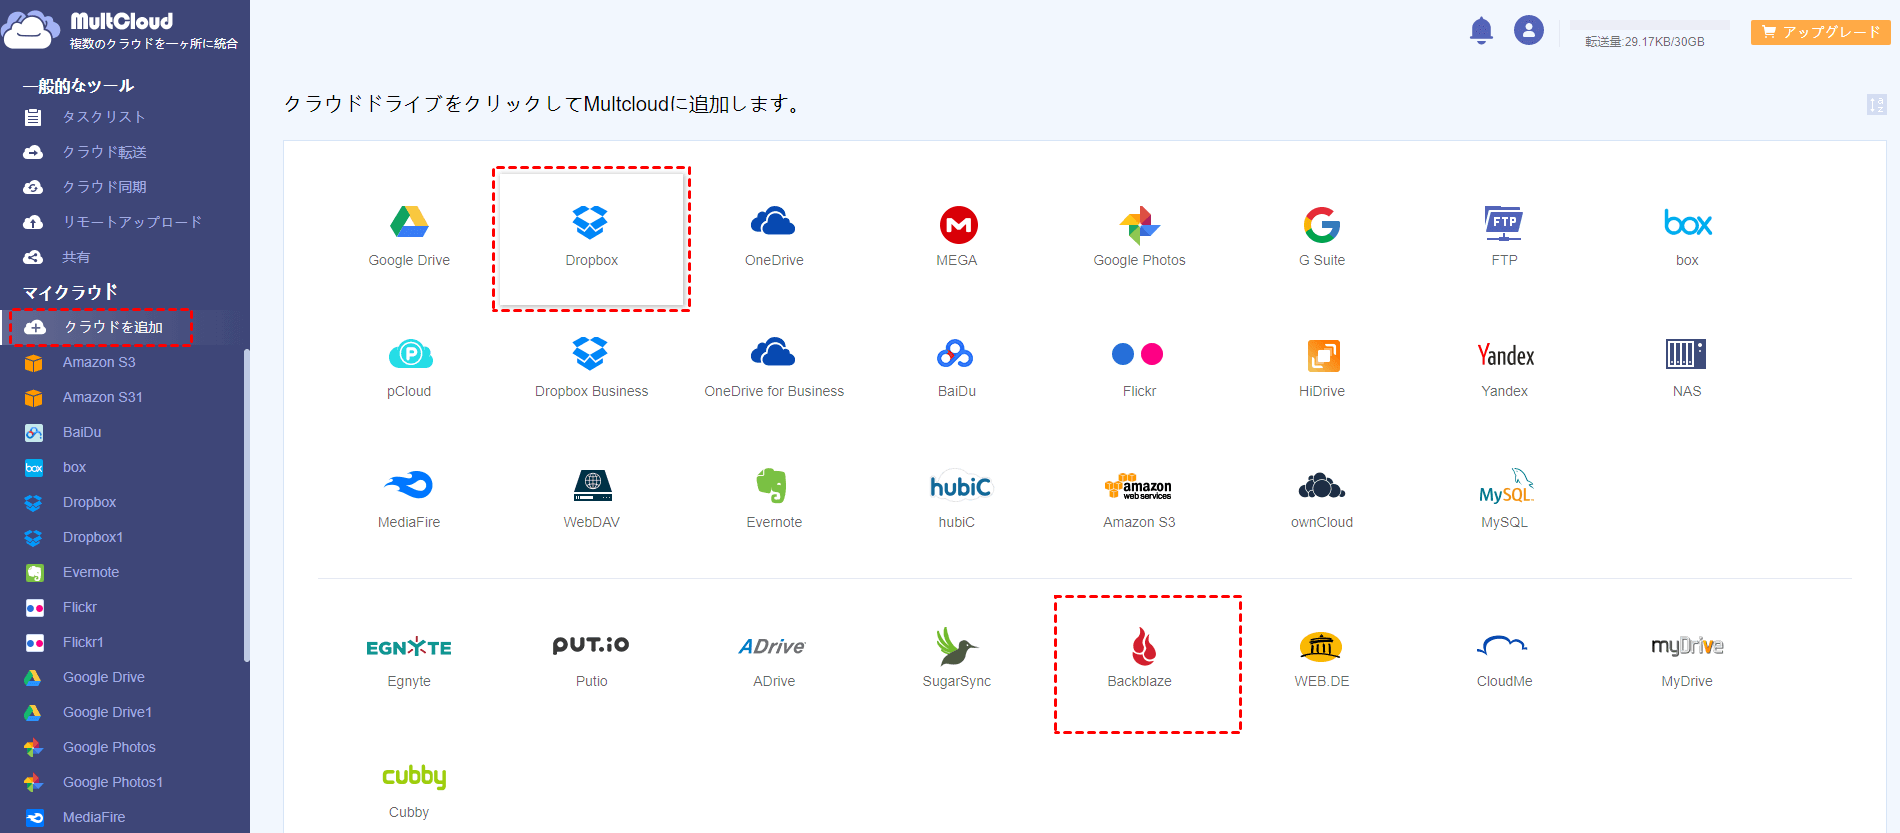Pick the Cubby cloud icon
The height and width of the screenshot is (833, 1900).
pyautogui.click(x=414, y=777)
